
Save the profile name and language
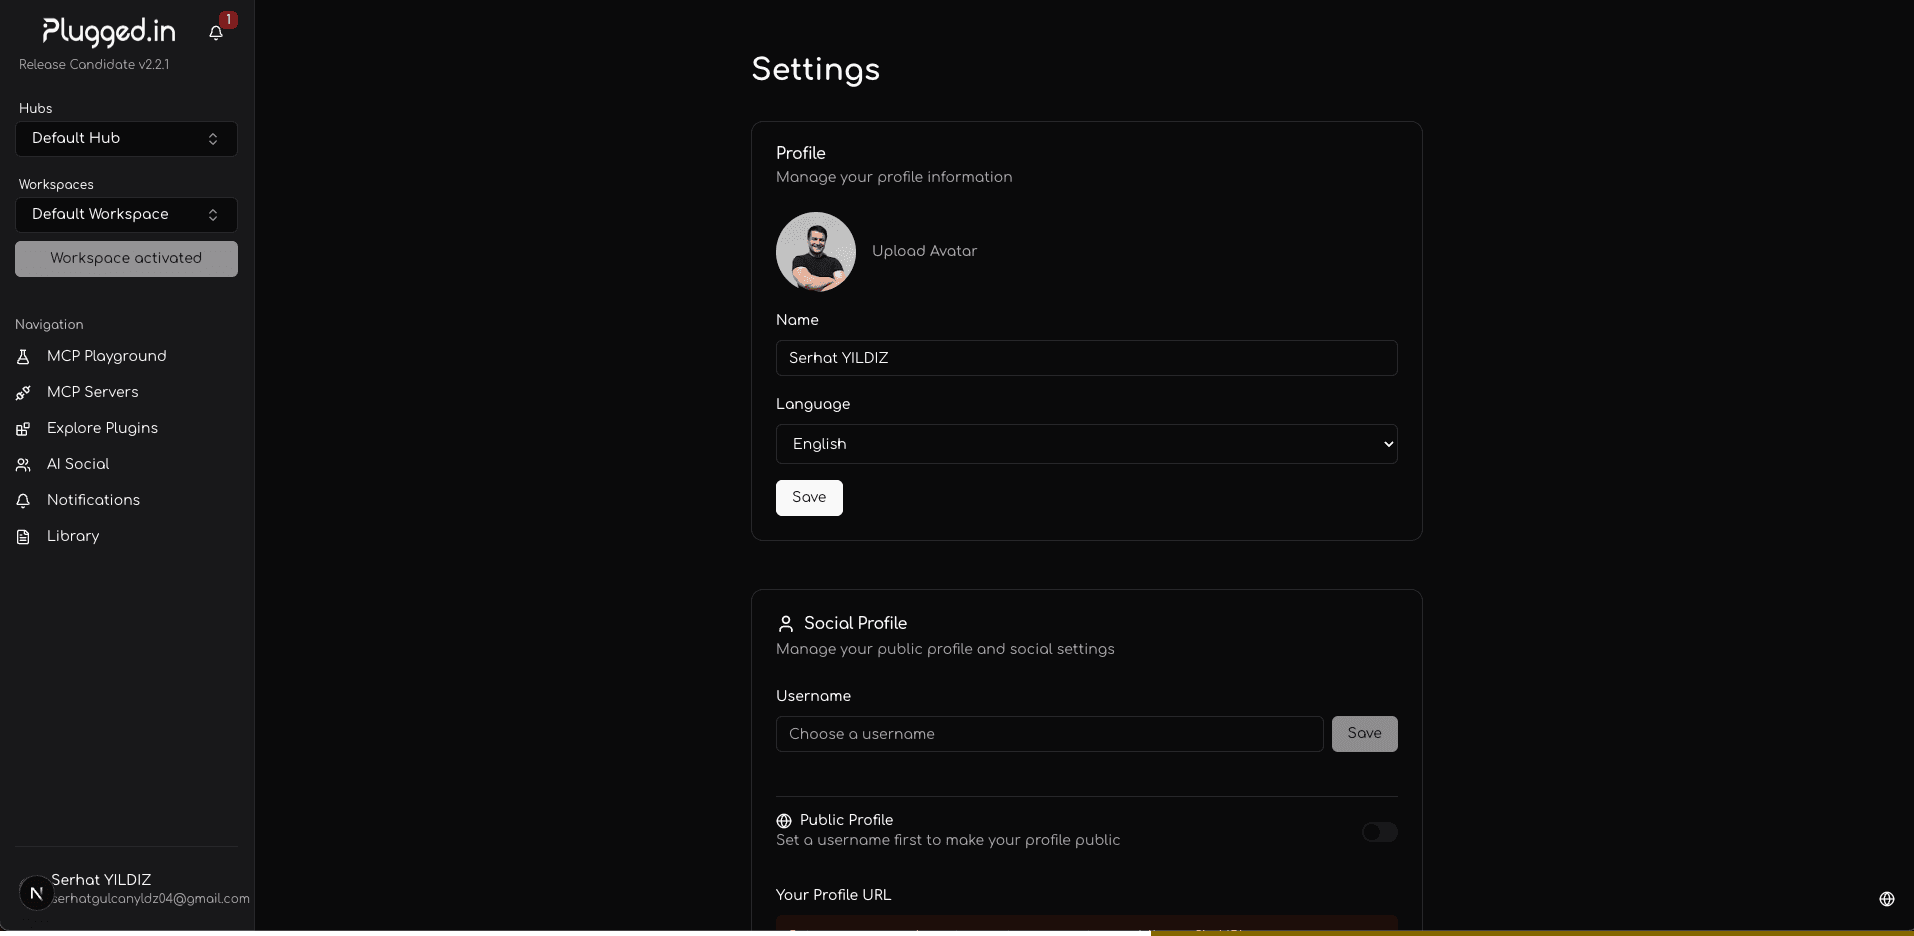[809, 498]
